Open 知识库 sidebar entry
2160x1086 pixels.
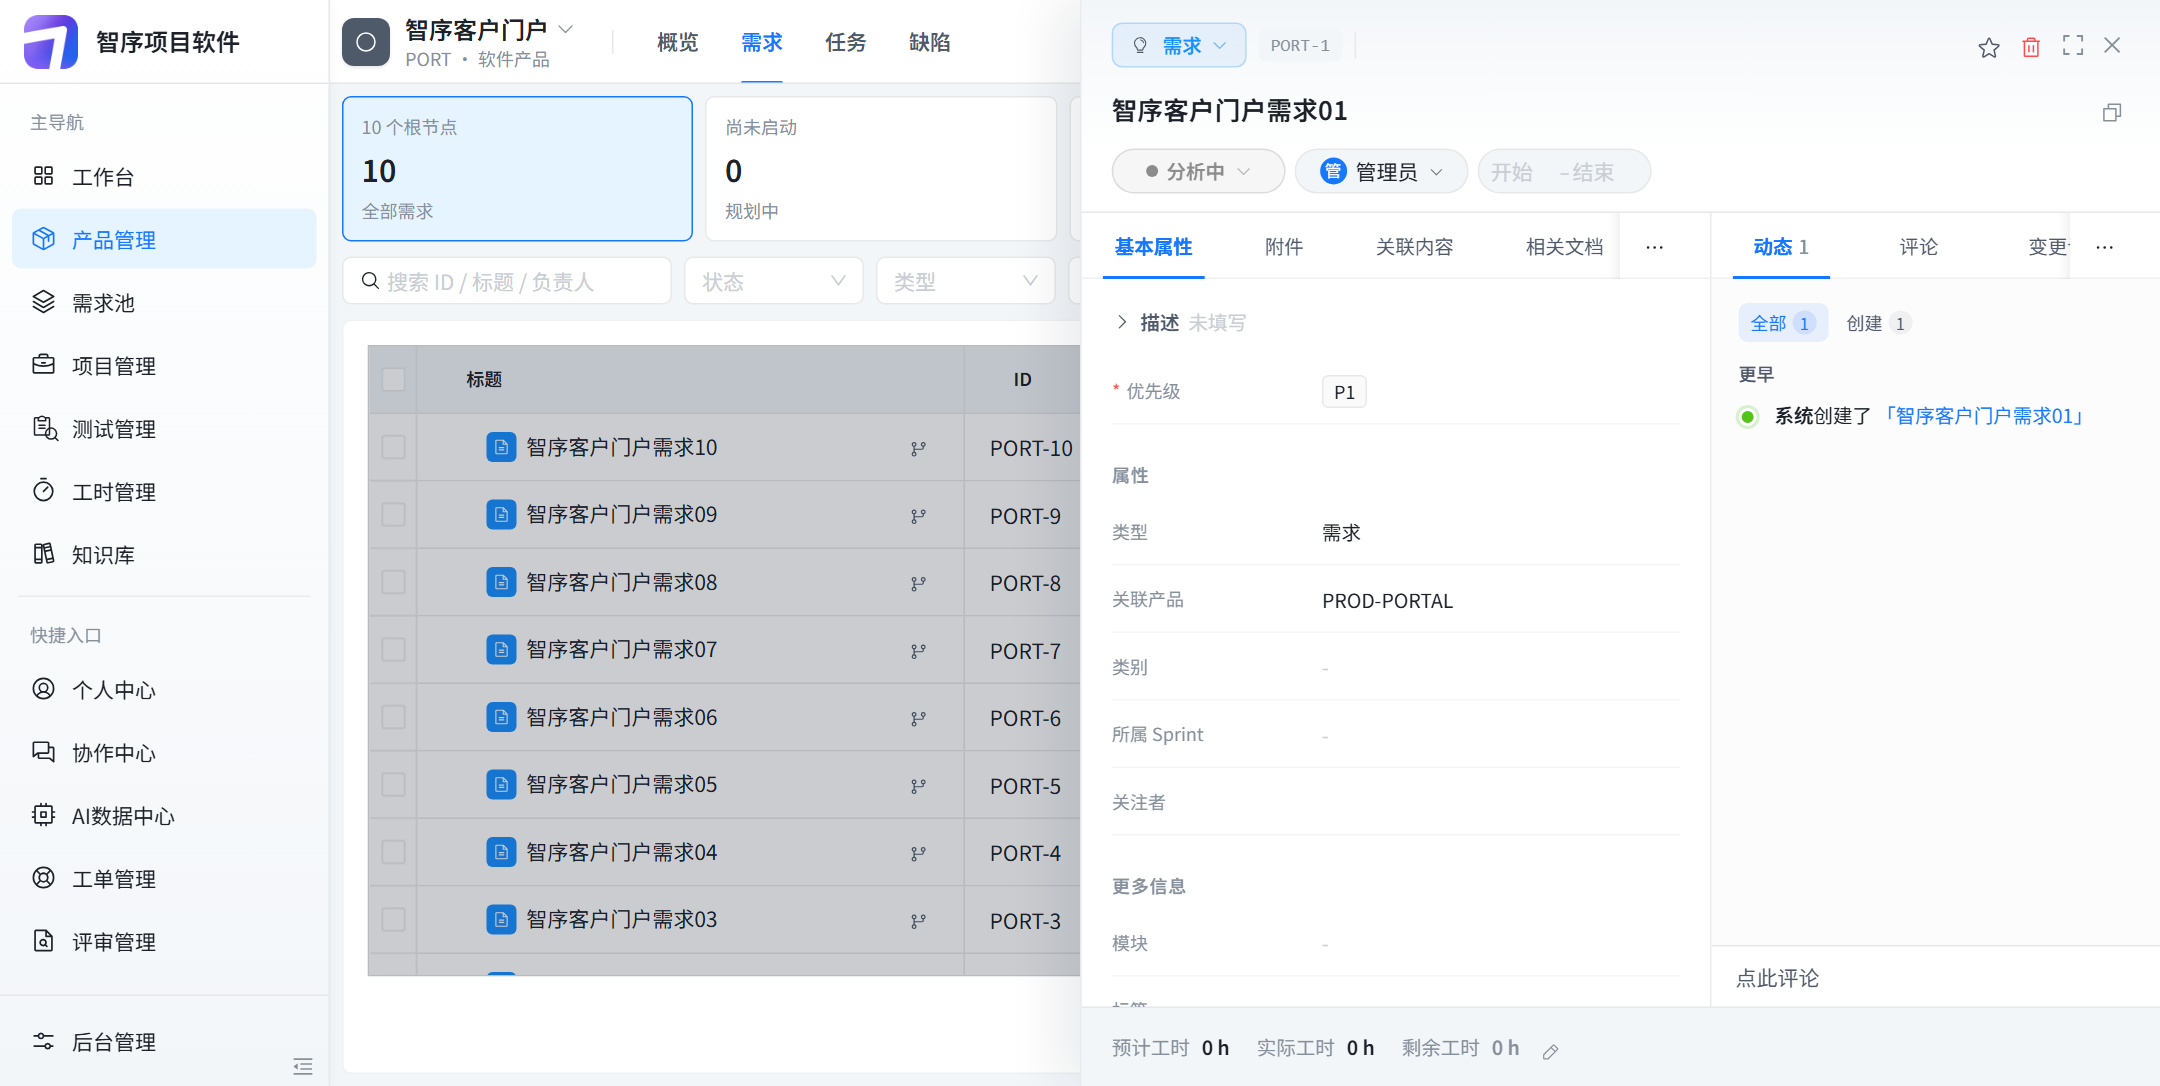point(164,555)
